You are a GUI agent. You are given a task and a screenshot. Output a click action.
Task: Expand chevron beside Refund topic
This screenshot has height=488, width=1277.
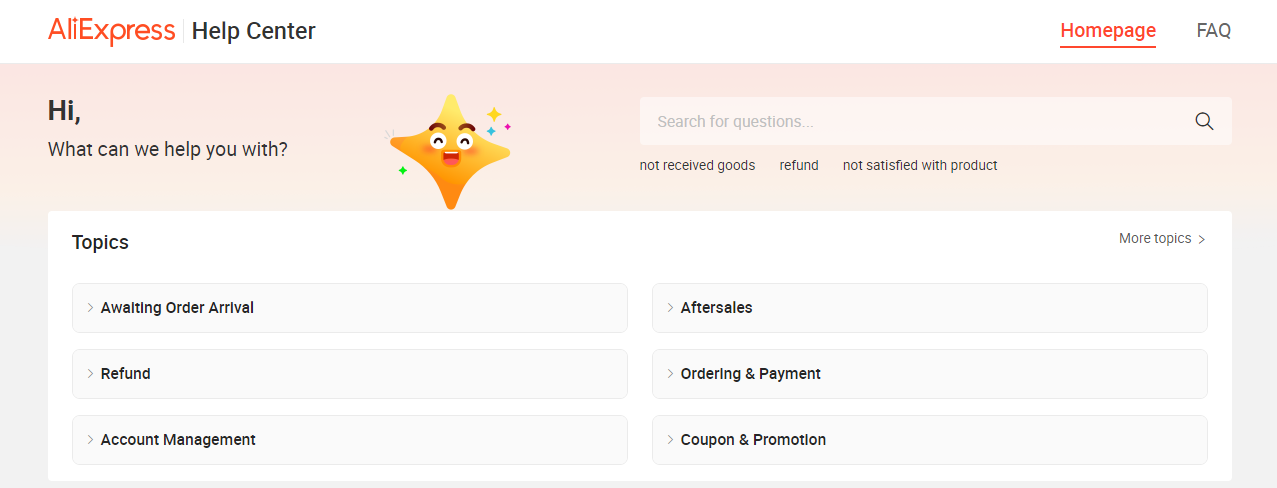pos(91,374)
